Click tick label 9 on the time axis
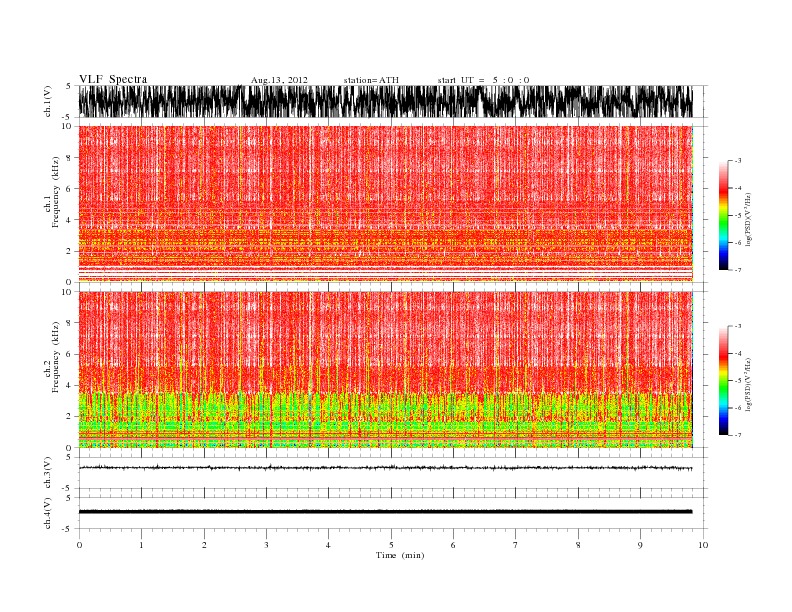792x612 pixels. point(640,545)
